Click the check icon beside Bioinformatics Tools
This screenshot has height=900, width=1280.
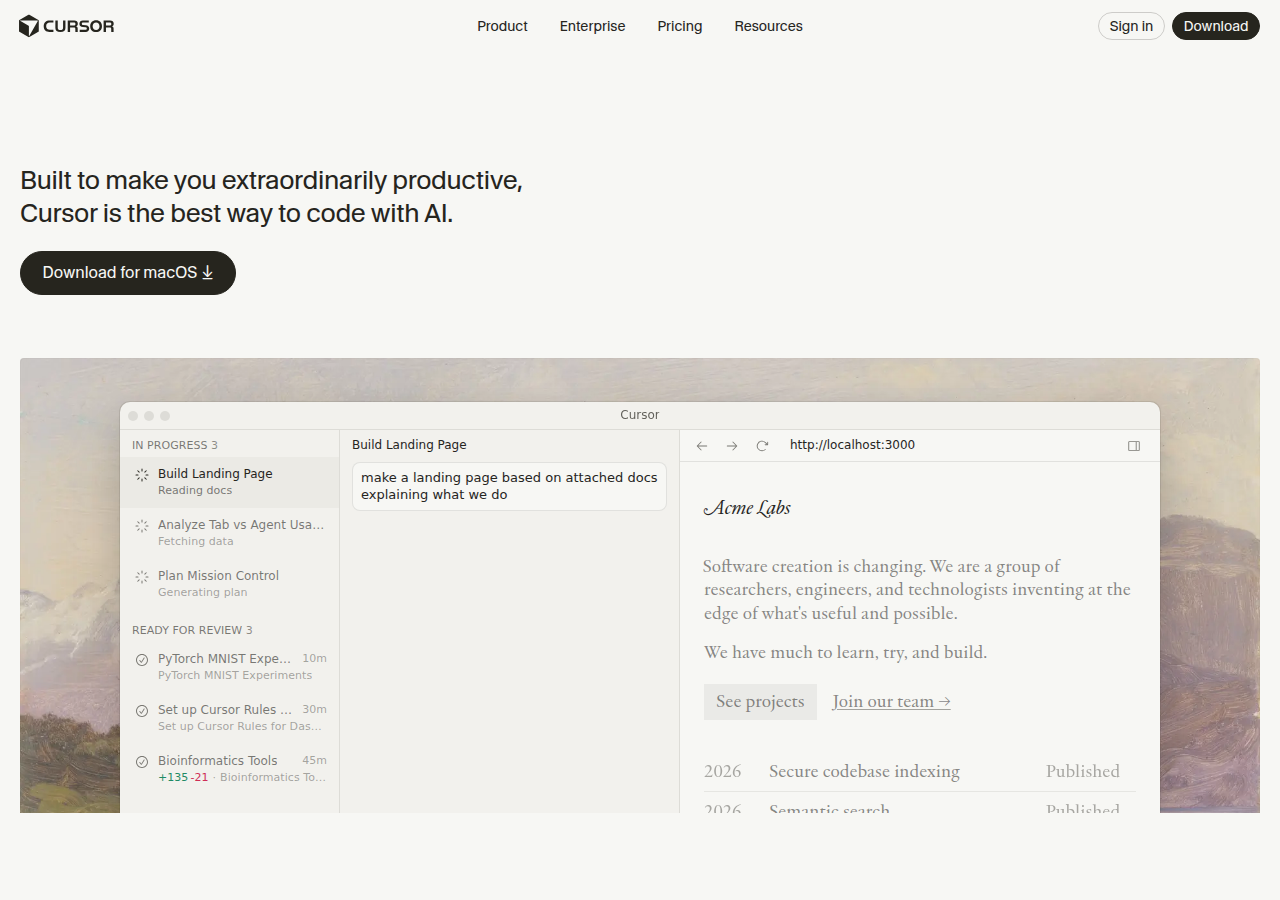(142, 762)
